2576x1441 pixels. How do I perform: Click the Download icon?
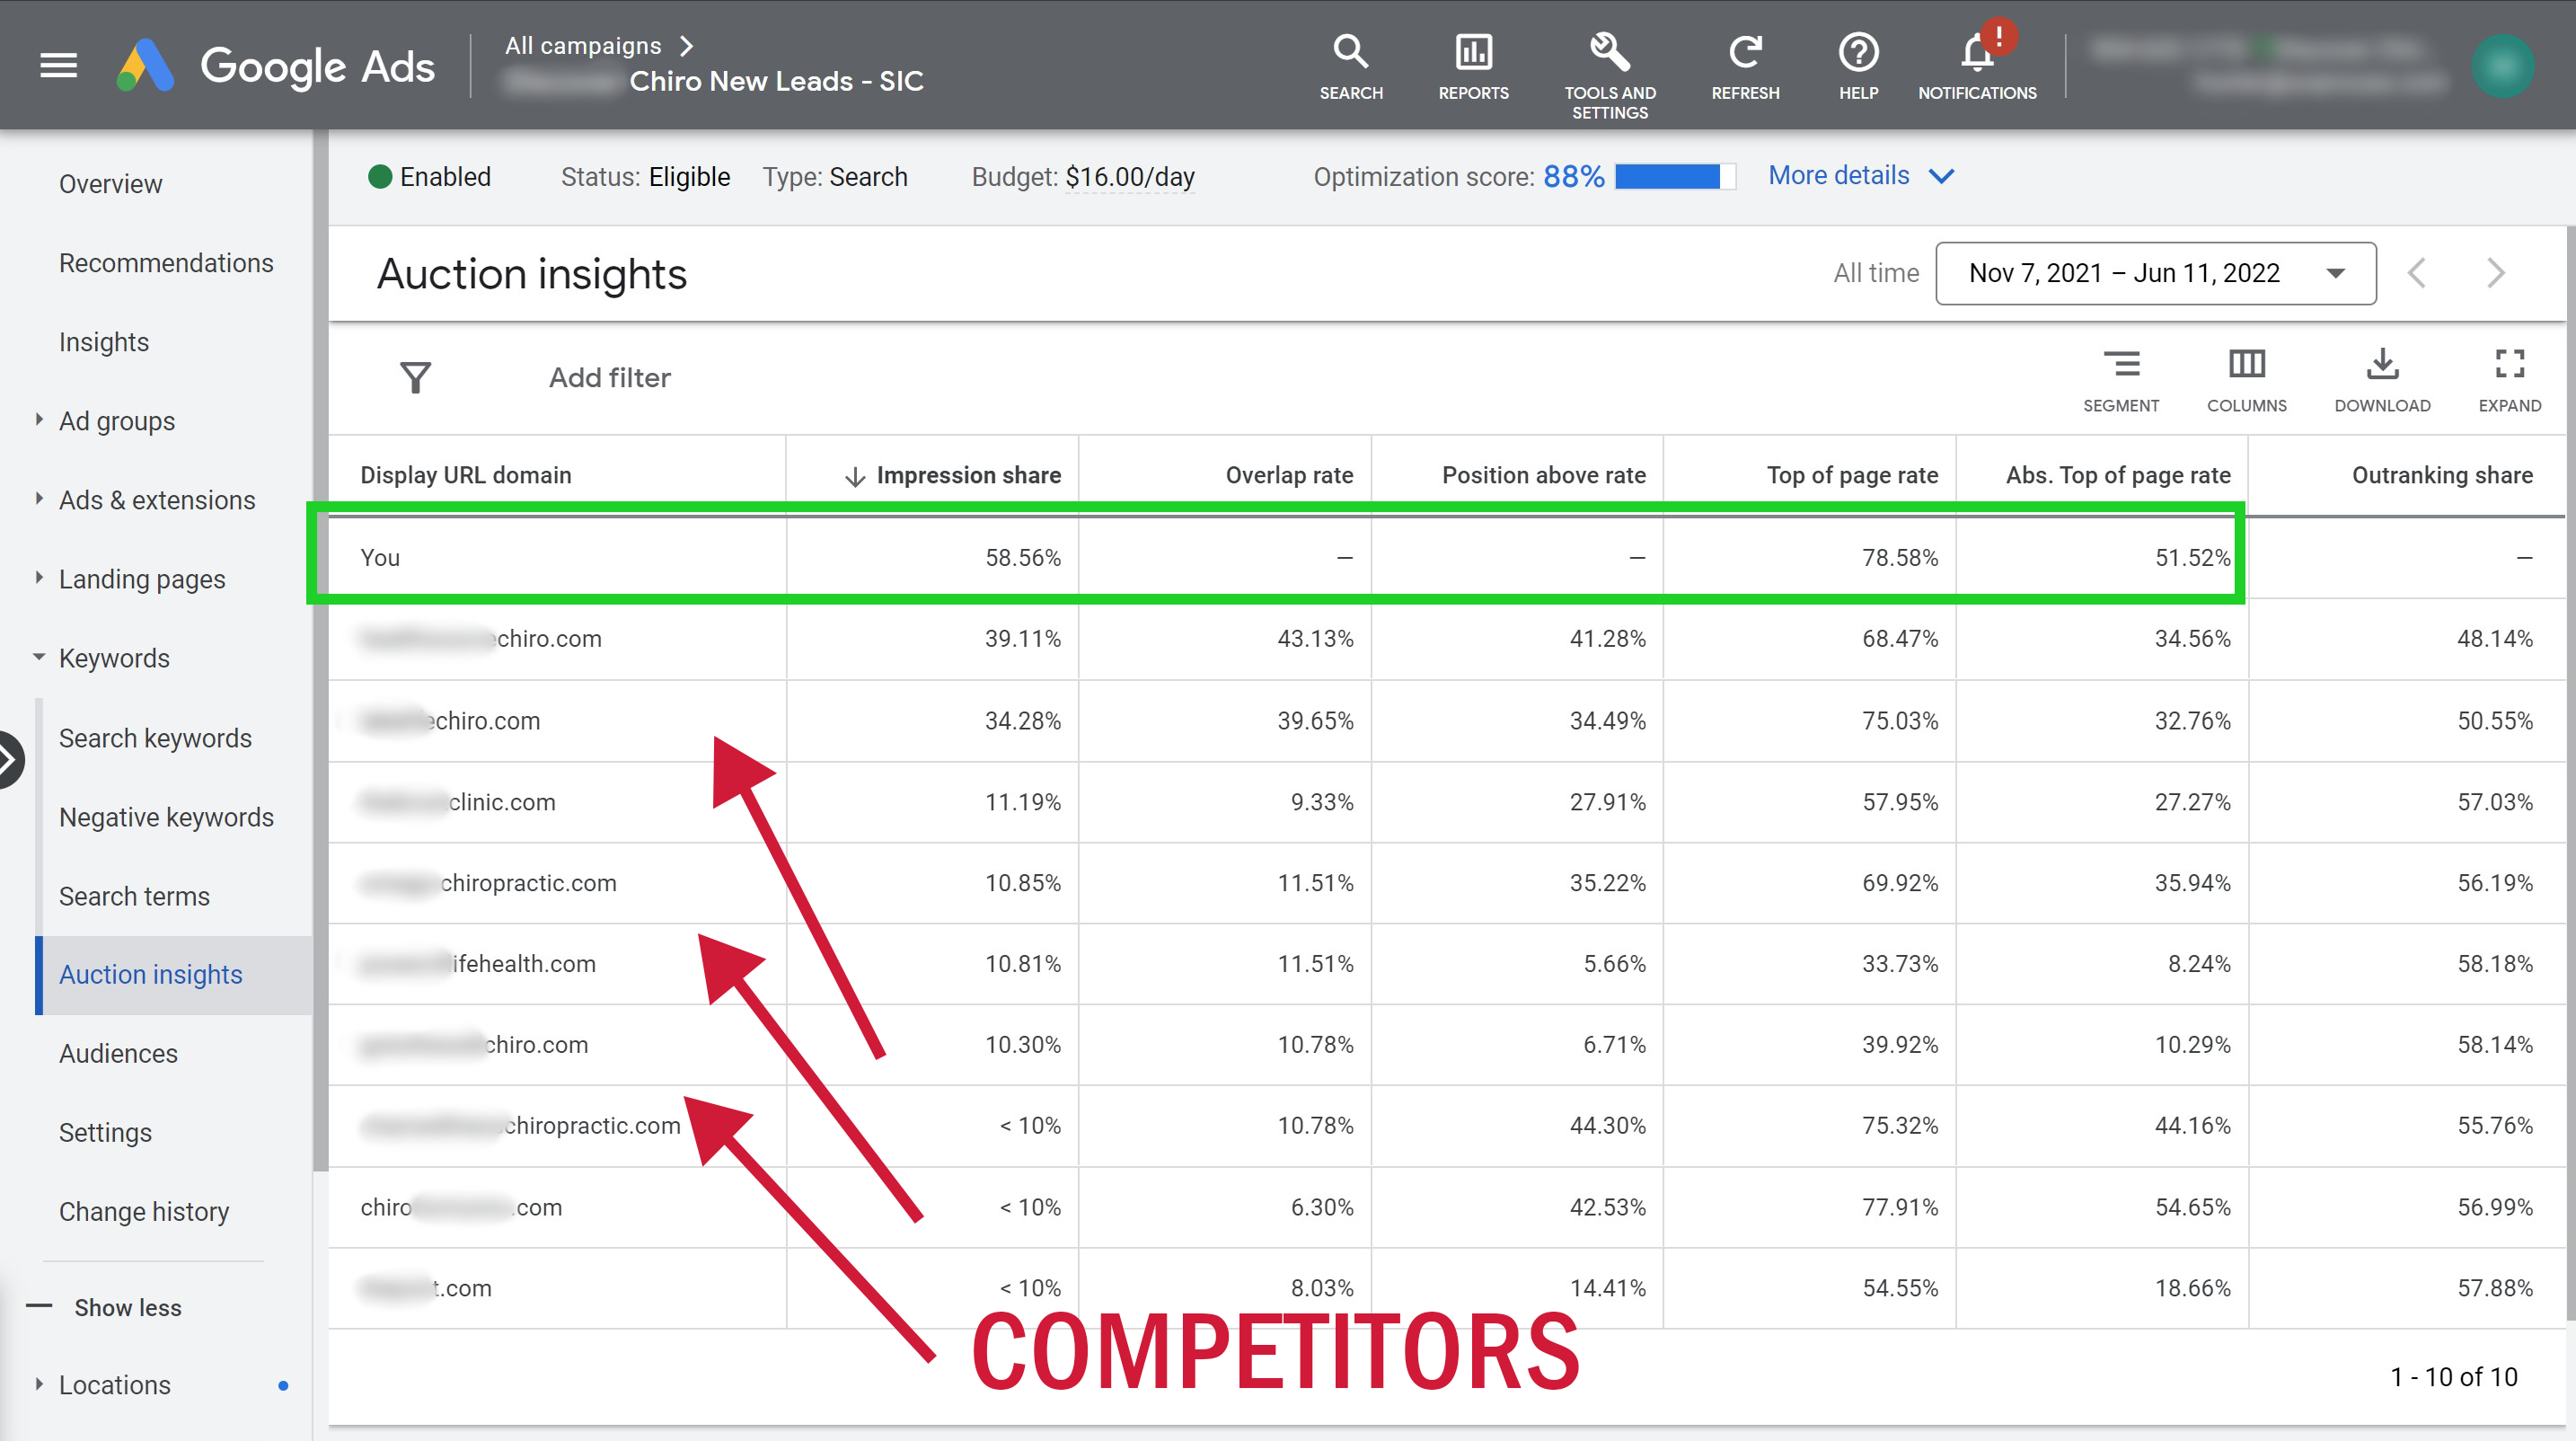pyautogui.click(x=2382, y=365)
